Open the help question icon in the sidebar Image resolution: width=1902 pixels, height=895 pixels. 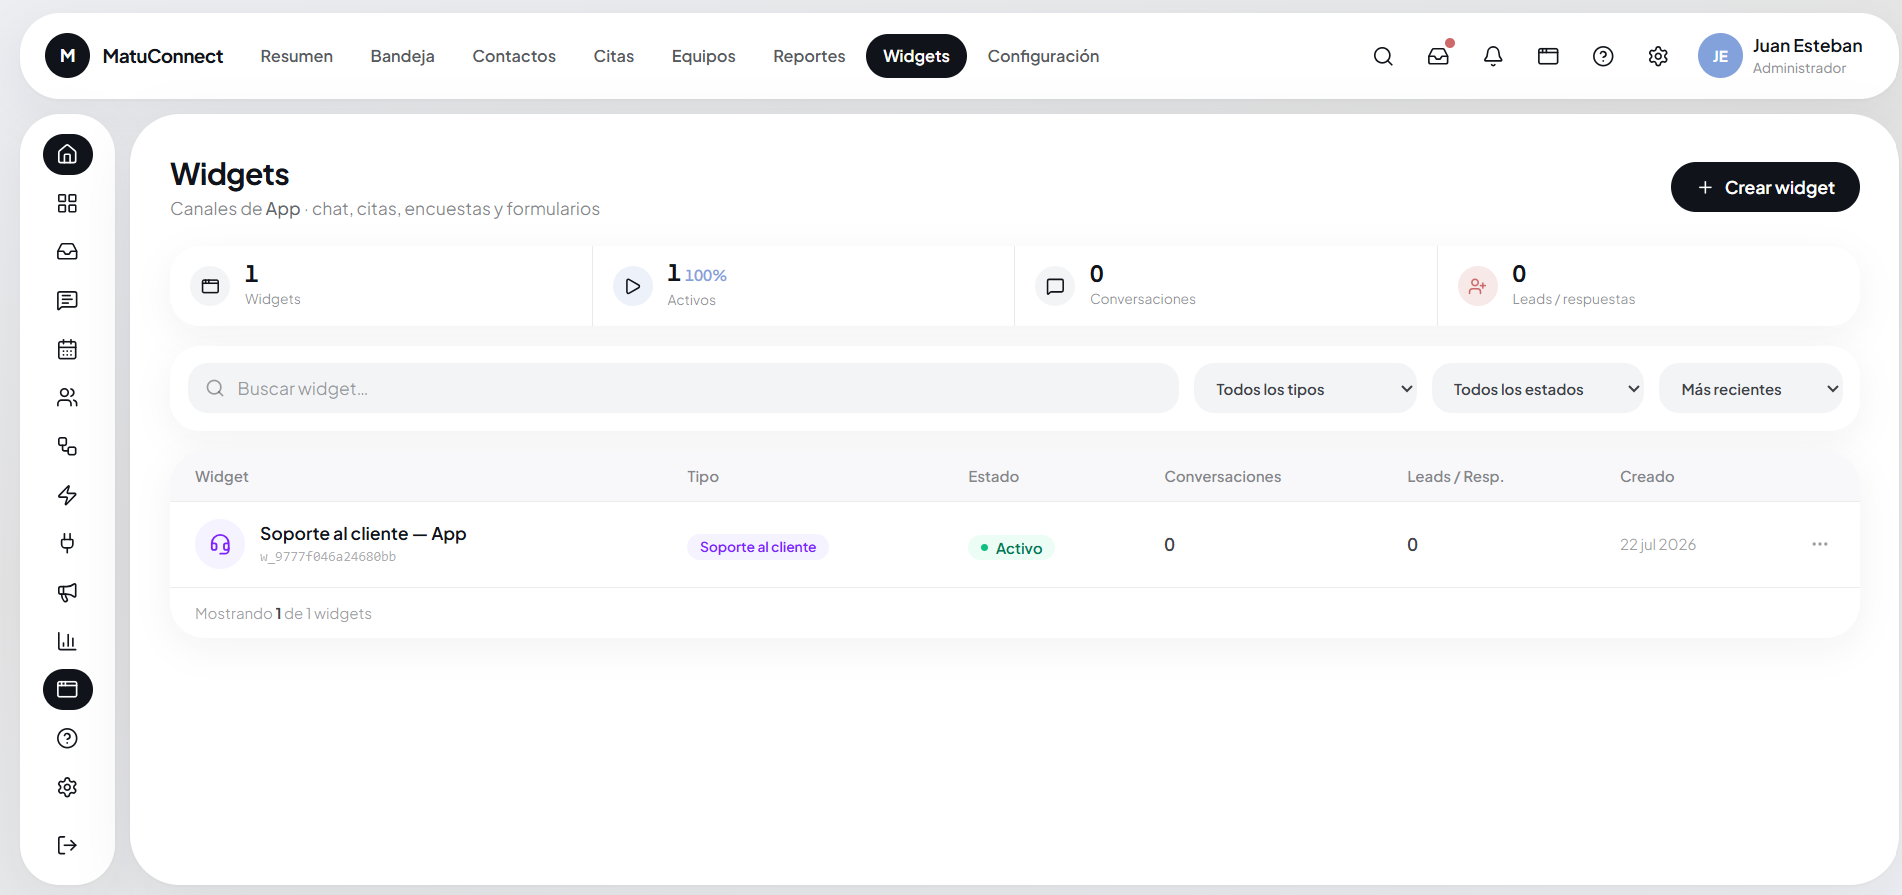tap(67, 738)
